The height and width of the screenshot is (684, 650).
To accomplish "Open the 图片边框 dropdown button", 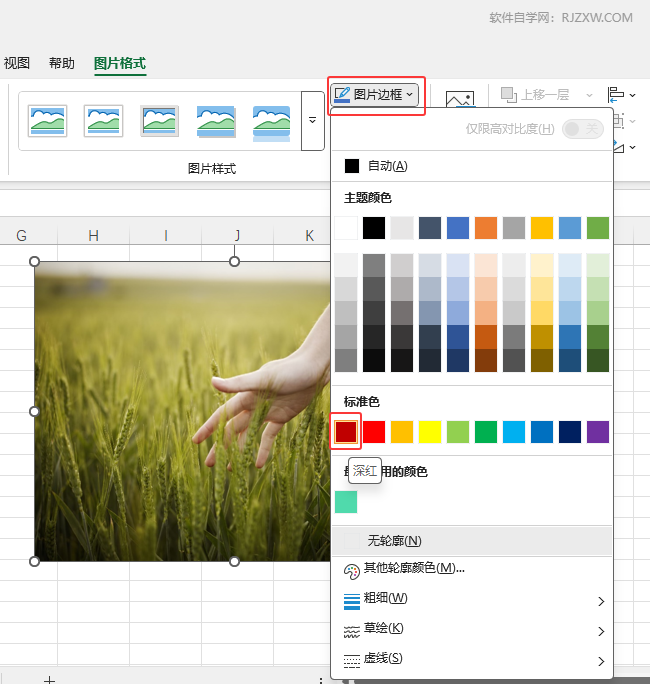I will click(x=374, y=95).
